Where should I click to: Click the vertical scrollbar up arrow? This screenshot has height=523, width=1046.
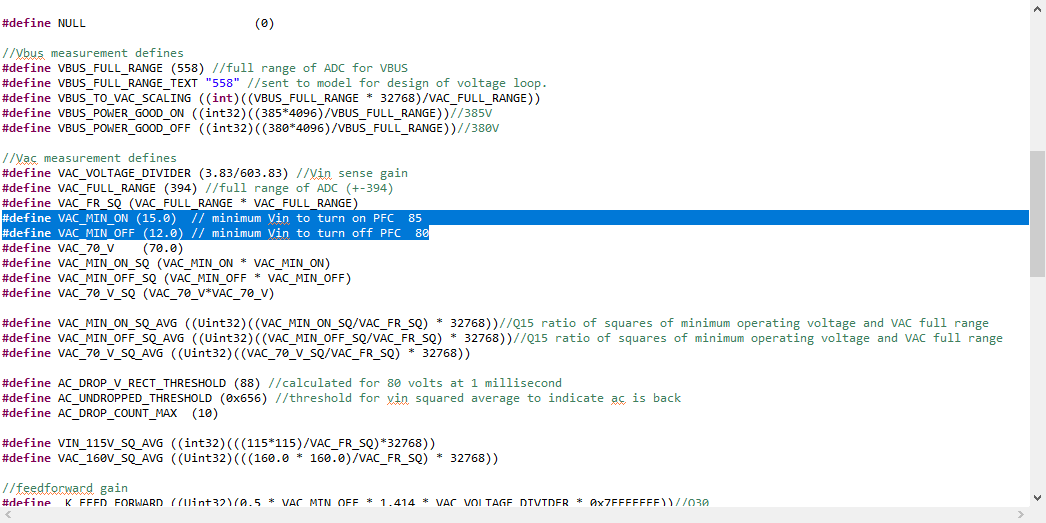(1037, 7)
